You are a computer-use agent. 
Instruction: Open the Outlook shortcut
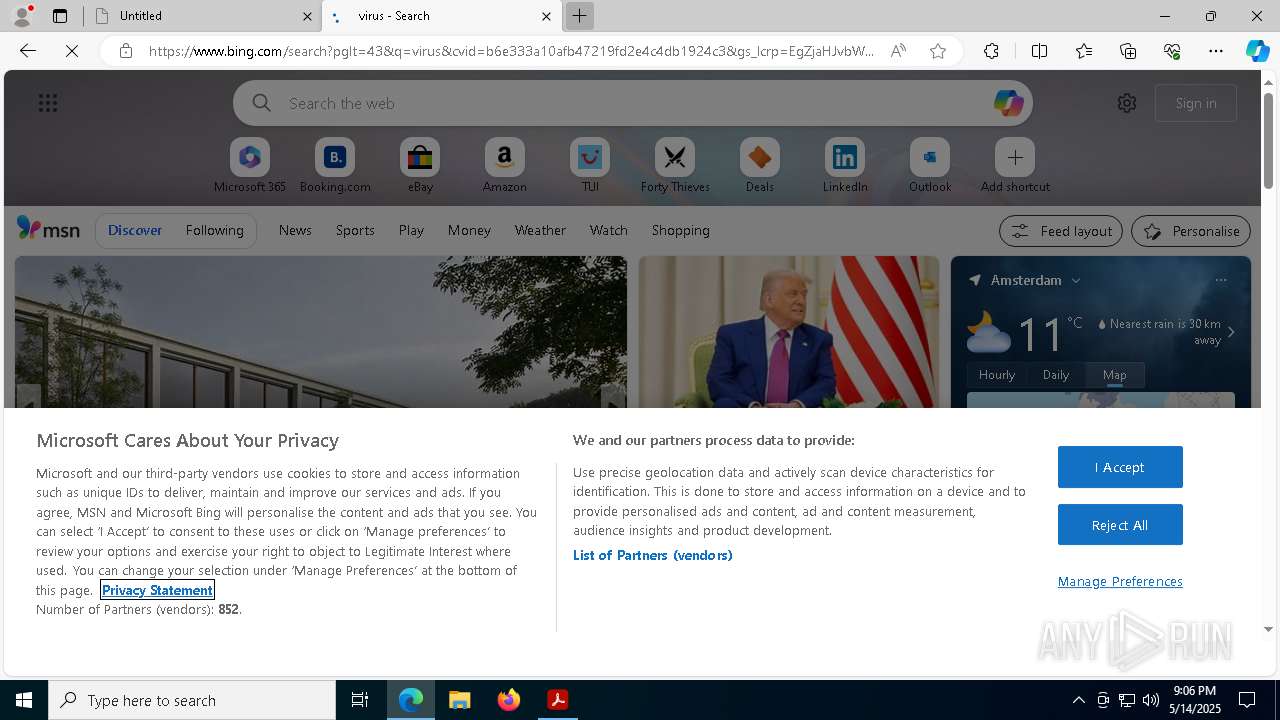[x=930, y=165]
